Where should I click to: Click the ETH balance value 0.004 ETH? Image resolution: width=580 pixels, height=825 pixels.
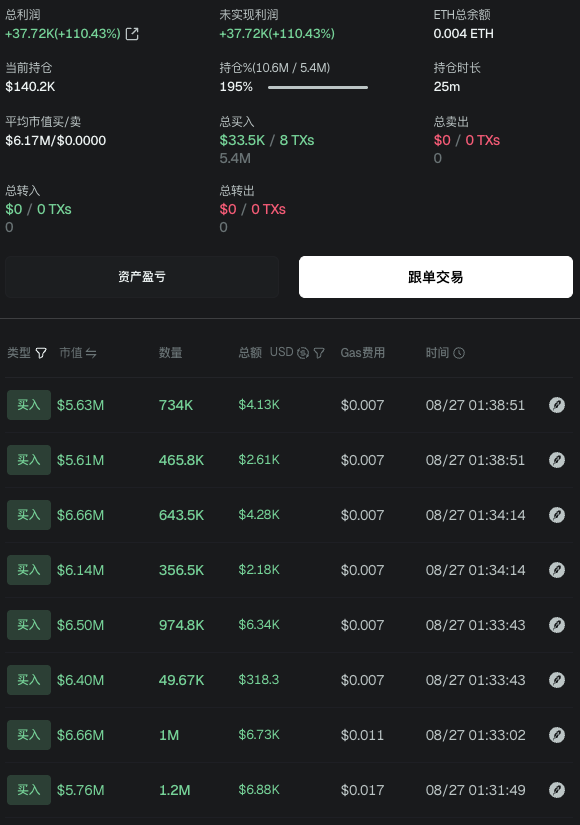(464, 34)
